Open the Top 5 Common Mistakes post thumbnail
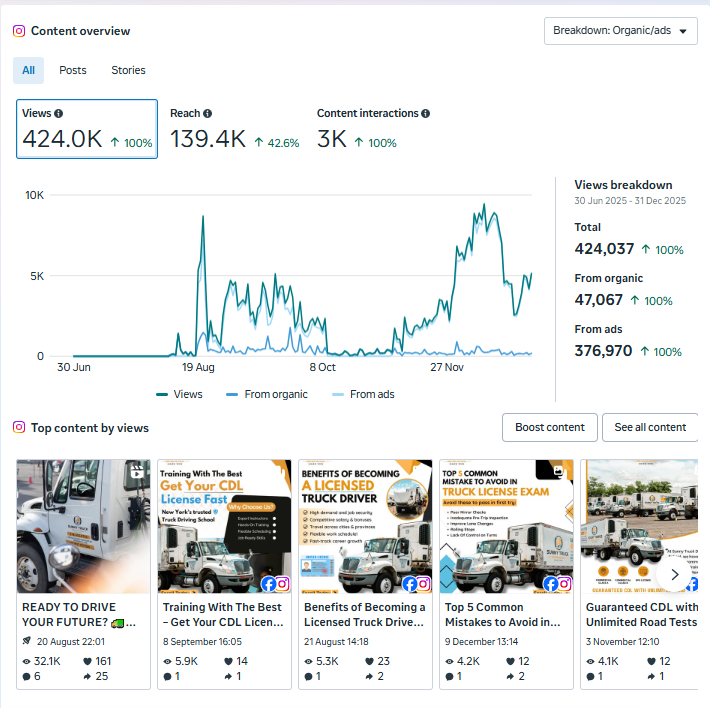The image size is (710, 708). click(x=506, y=526)
